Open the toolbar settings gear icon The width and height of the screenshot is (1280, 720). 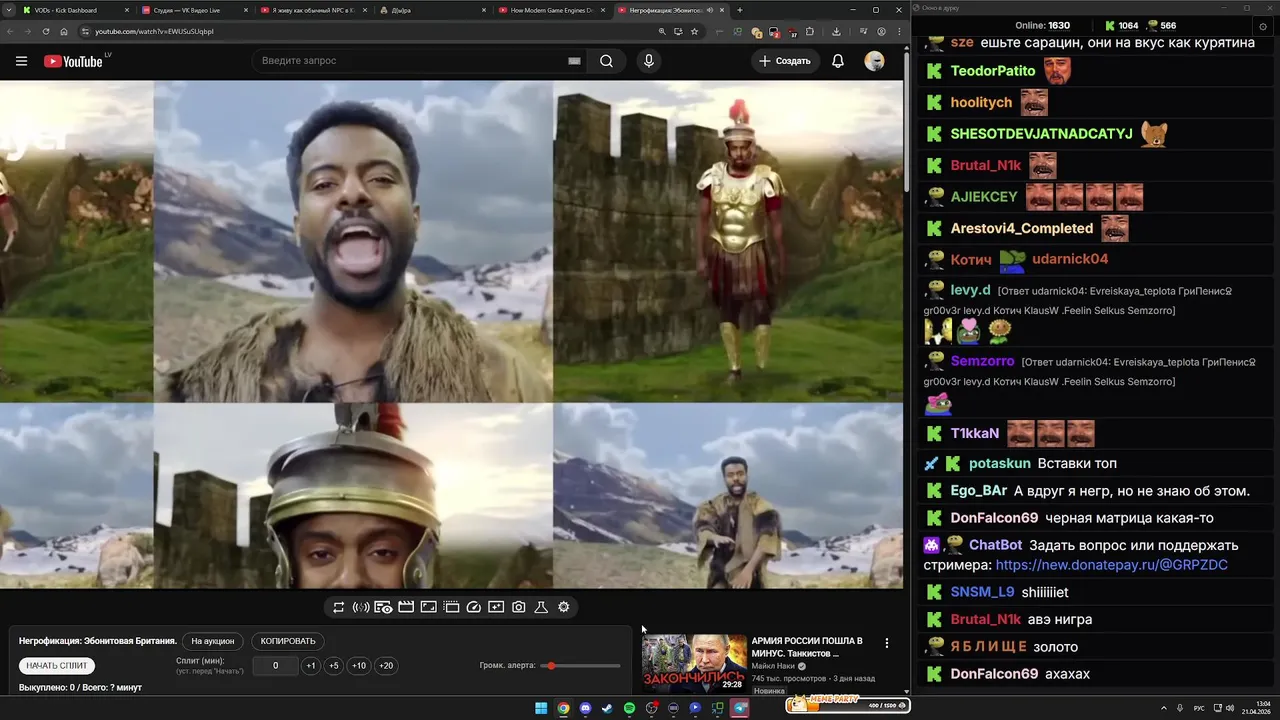tap(564, 607)
